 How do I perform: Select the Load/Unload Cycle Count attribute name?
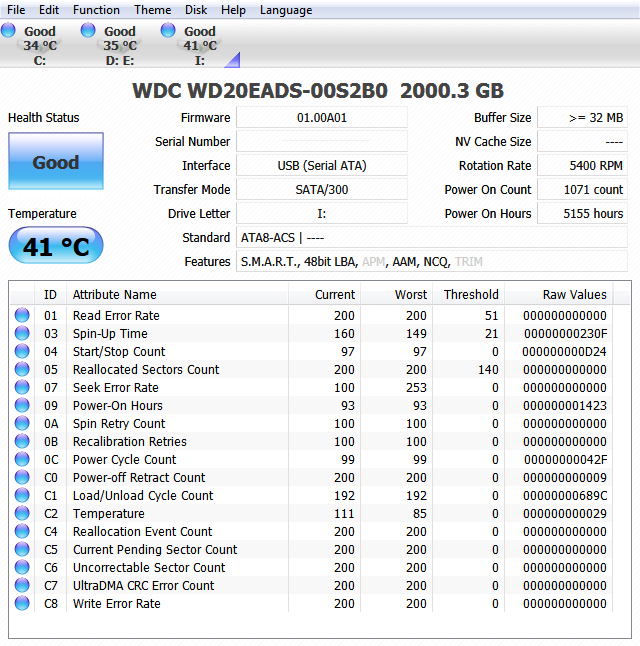pyautogui.click(x=143, y=496)
